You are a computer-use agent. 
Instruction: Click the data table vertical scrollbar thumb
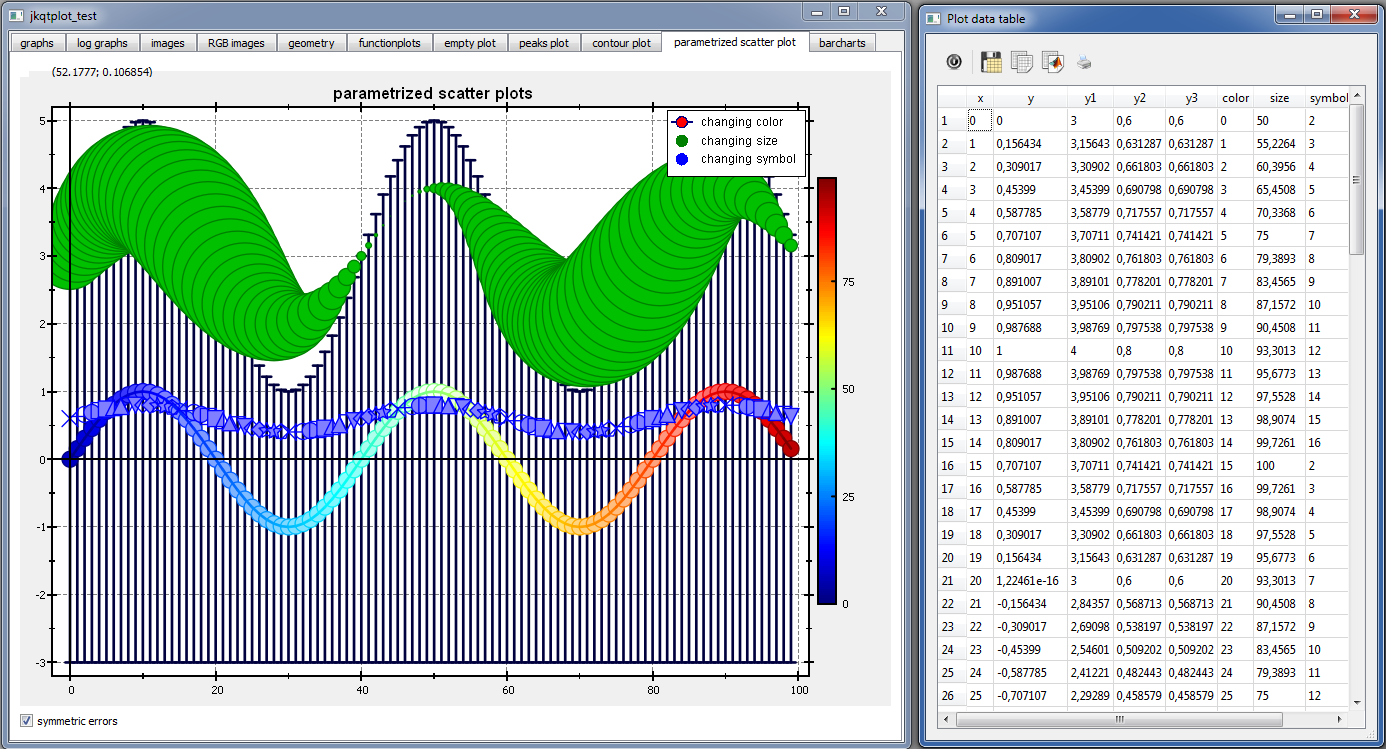[x=1357, y=180]
